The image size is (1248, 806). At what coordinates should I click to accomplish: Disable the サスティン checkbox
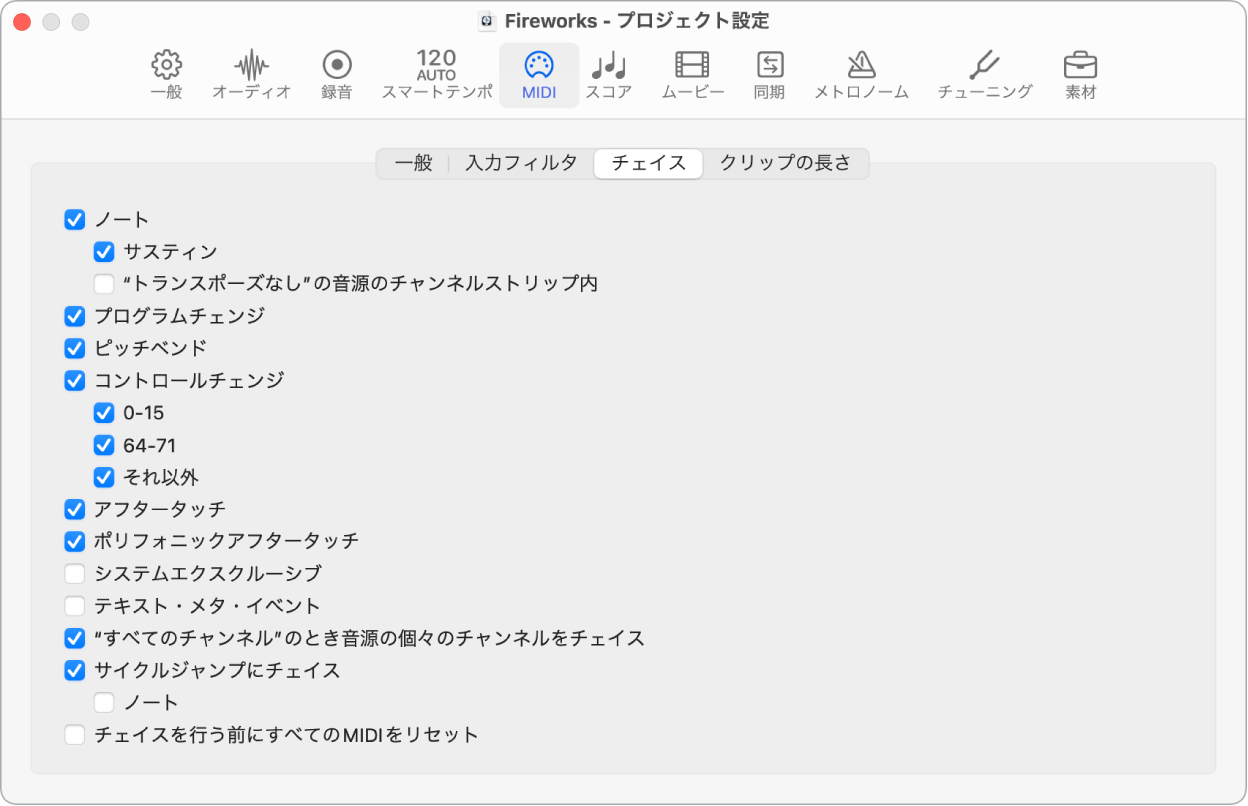tap(104, 251)
